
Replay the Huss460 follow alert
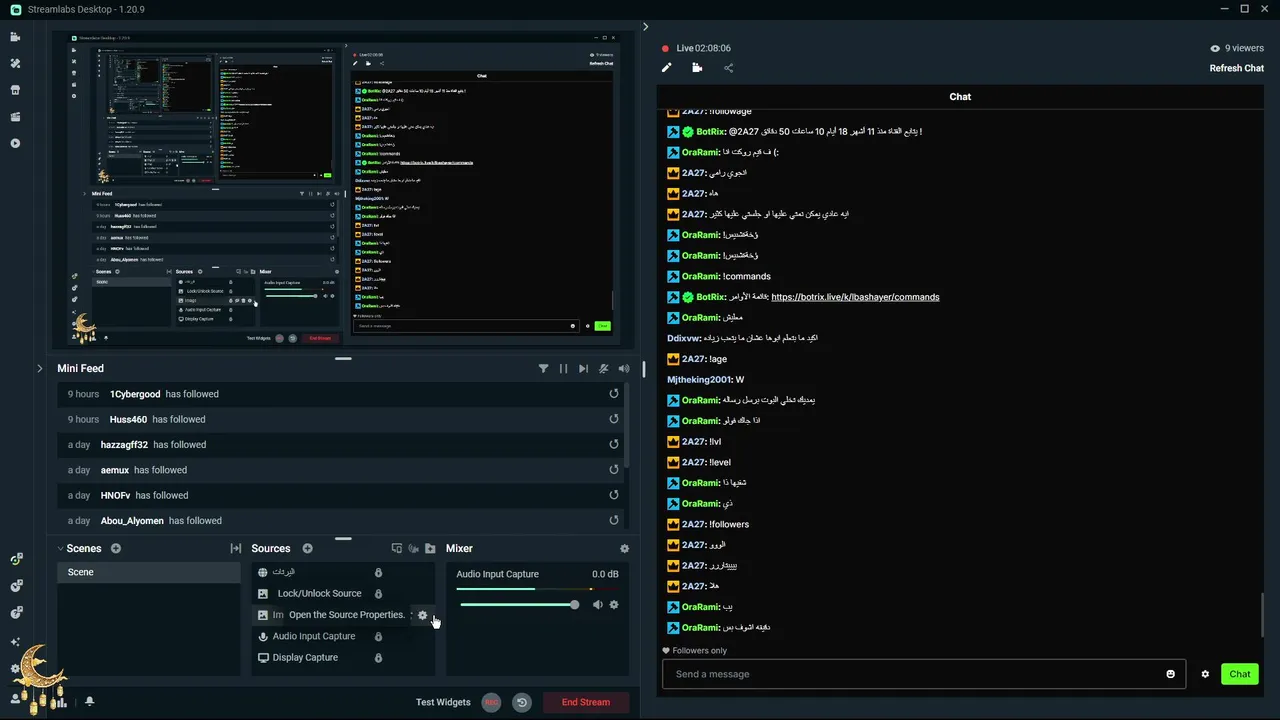(614, 419)
